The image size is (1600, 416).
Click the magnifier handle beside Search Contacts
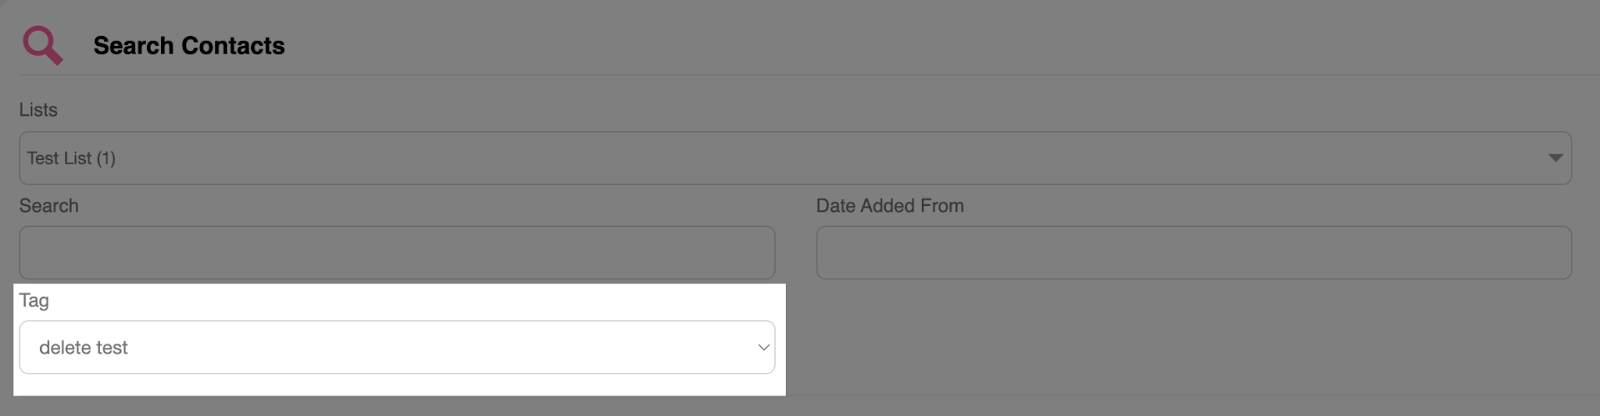(54, 57)
